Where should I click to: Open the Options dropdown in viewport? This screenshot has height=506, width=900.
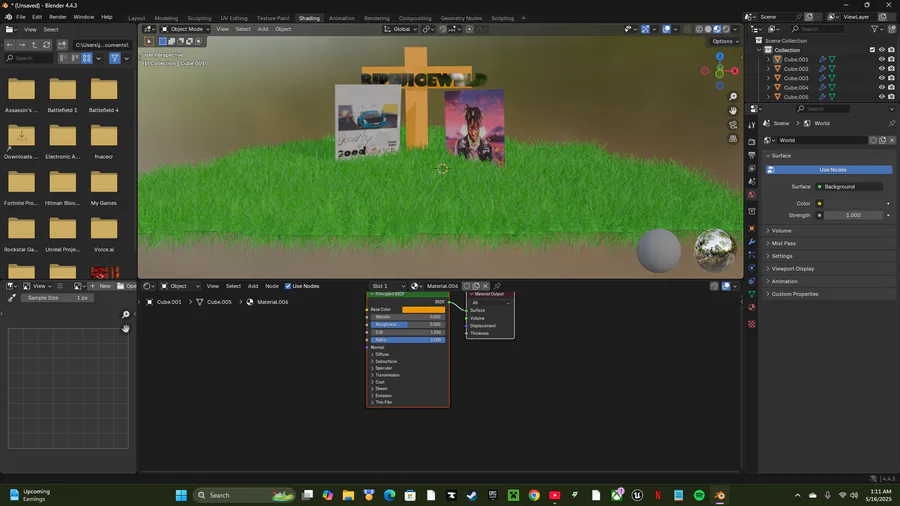point(725,41)
